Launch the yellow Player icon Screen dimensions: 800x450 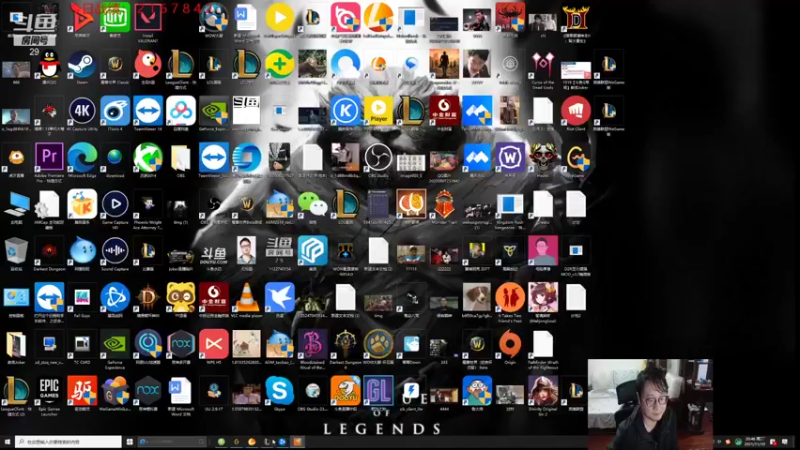click(x=378, y=111)
